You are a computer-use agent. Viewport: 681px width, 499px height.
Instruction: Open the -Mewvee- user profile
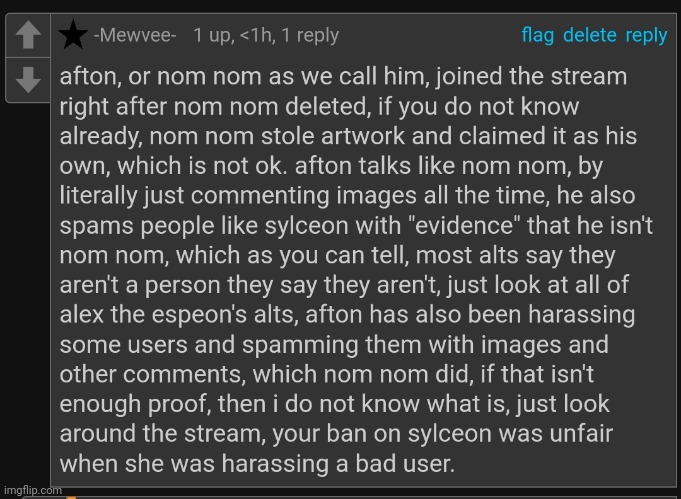click(135, 35)
